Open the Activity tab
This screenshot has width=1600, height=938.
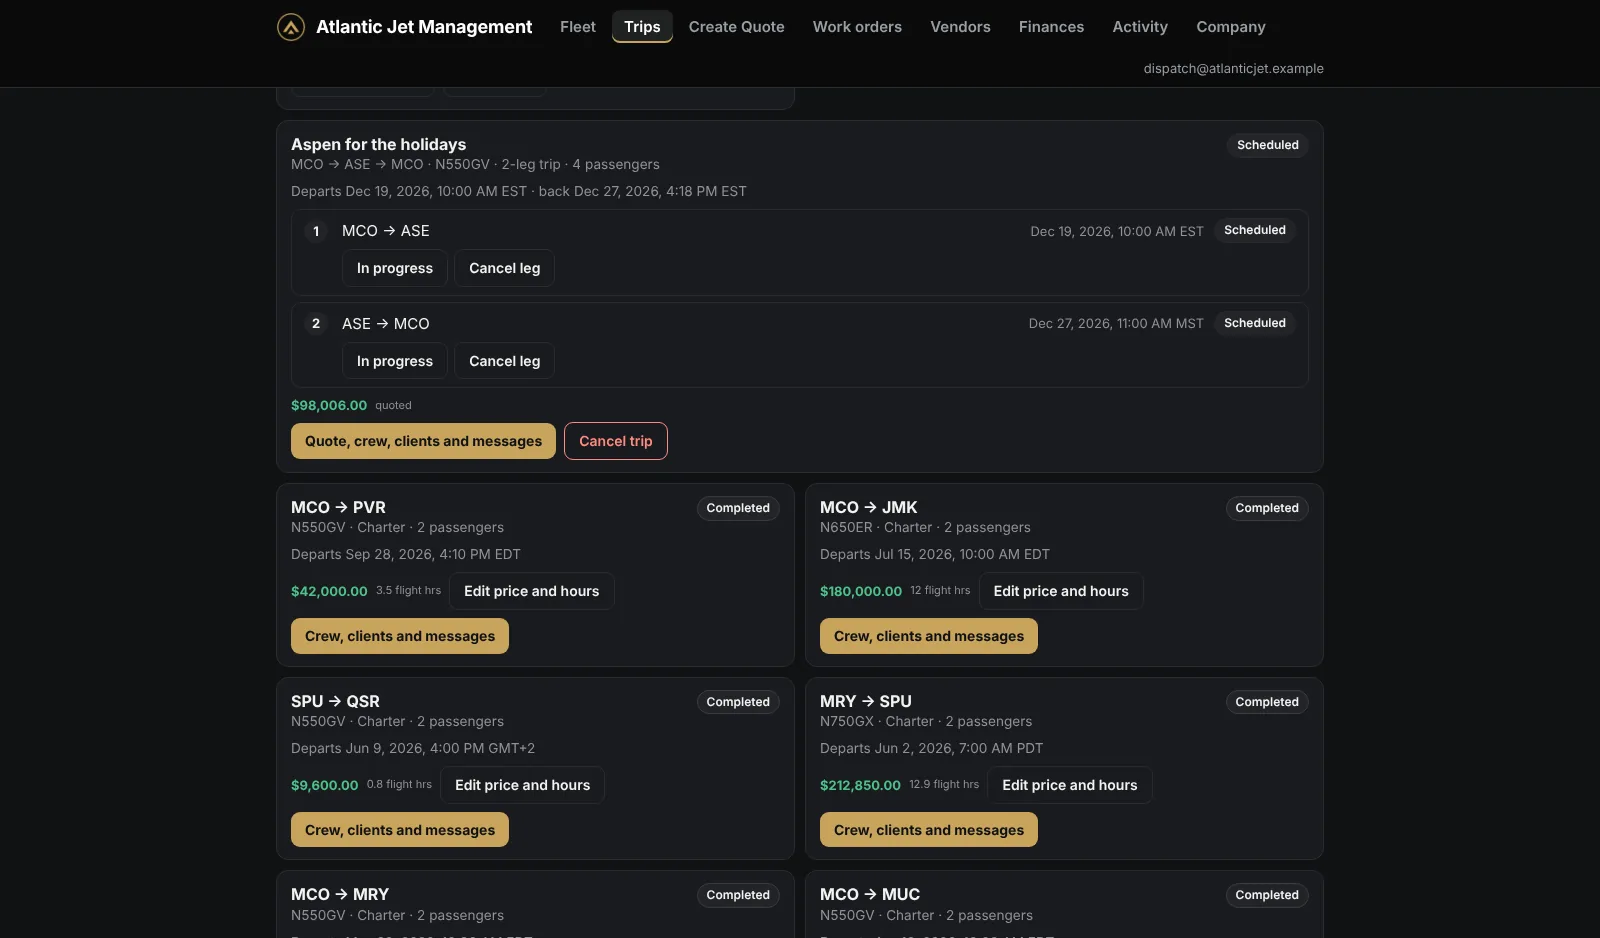pyautogui.click(x=1140, y=27)
